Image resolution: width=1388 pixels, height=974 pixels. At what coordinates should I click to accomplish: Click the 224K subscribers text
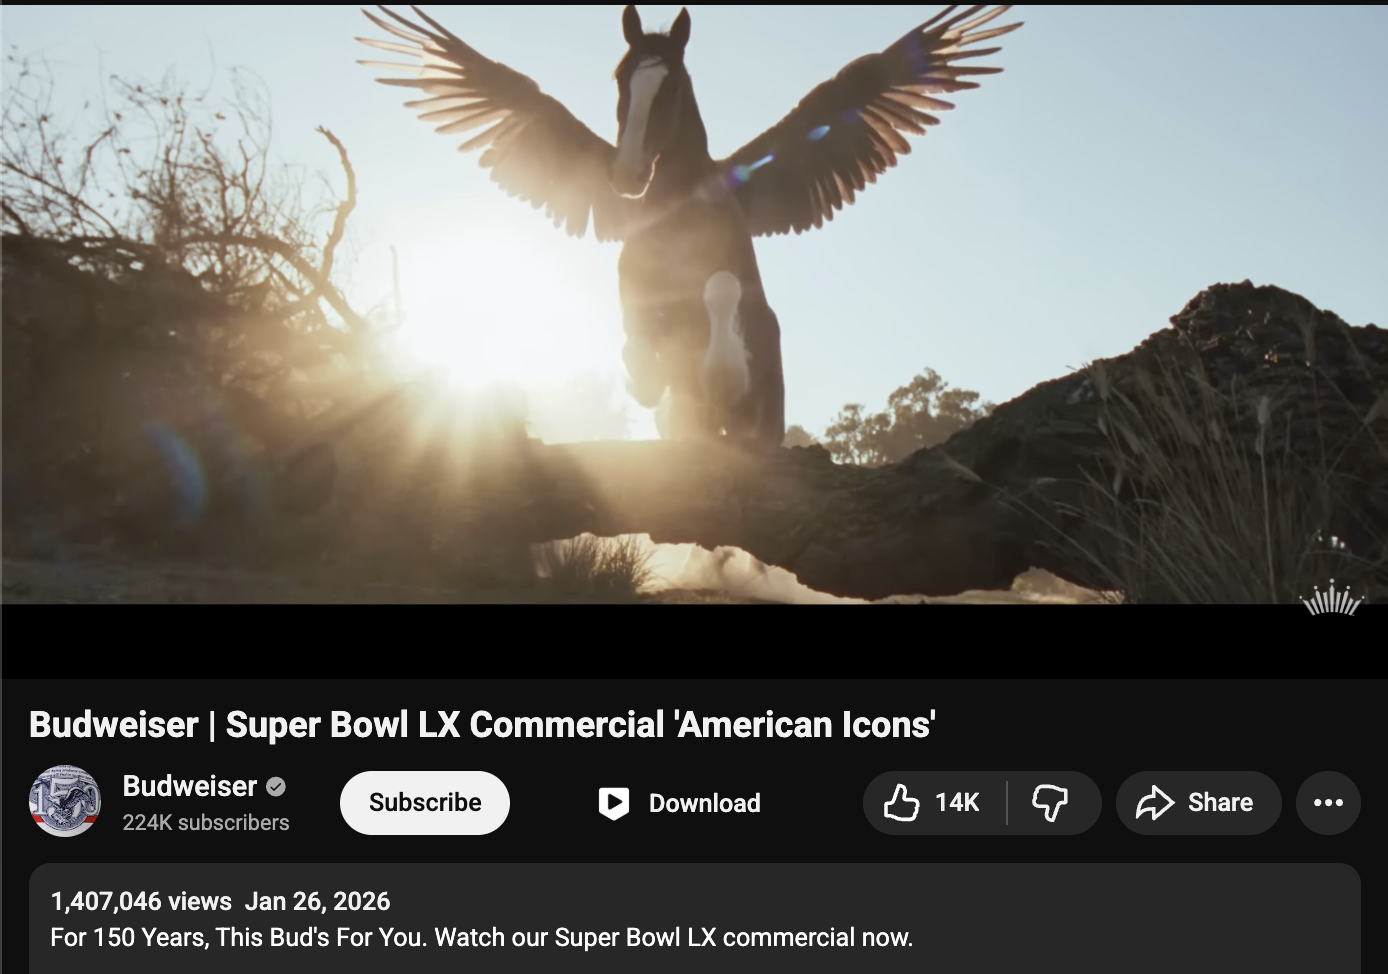pyautogui.click(x=206, y=822)
